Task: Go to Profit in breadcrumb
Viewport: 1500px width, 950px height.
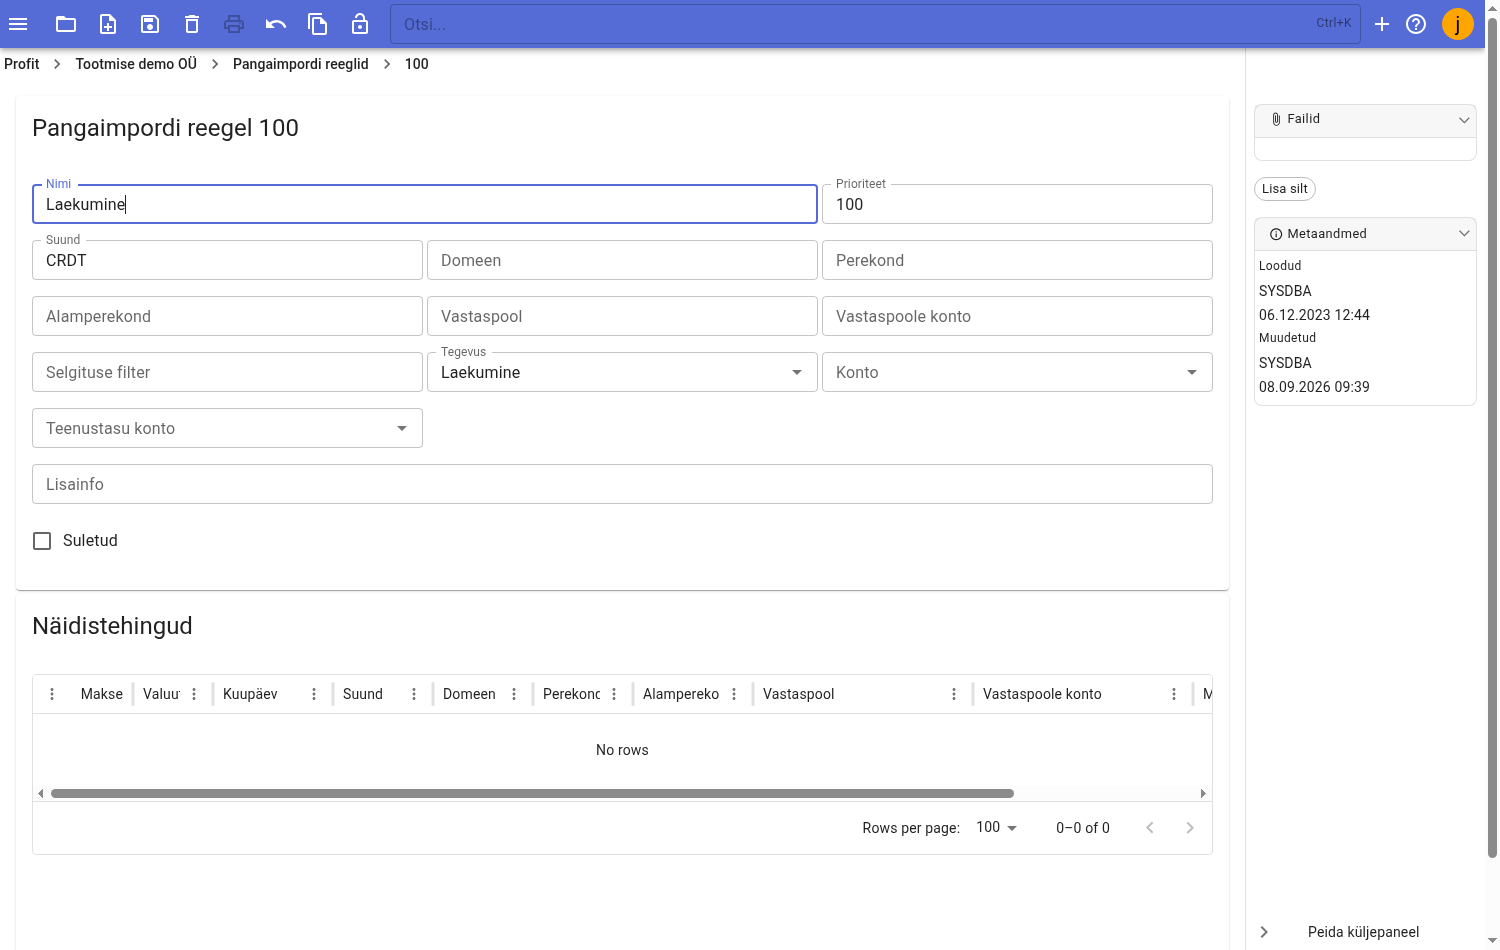Action: tap(22, 64)
